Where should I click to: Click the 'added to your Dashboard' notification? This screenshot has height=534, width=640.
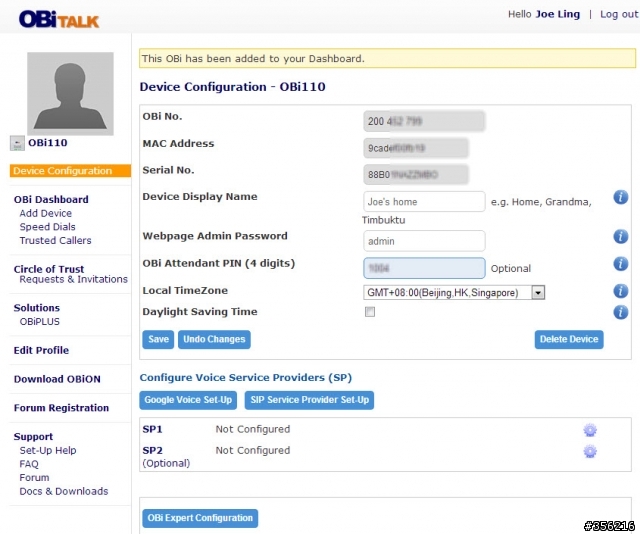(387, 58)
